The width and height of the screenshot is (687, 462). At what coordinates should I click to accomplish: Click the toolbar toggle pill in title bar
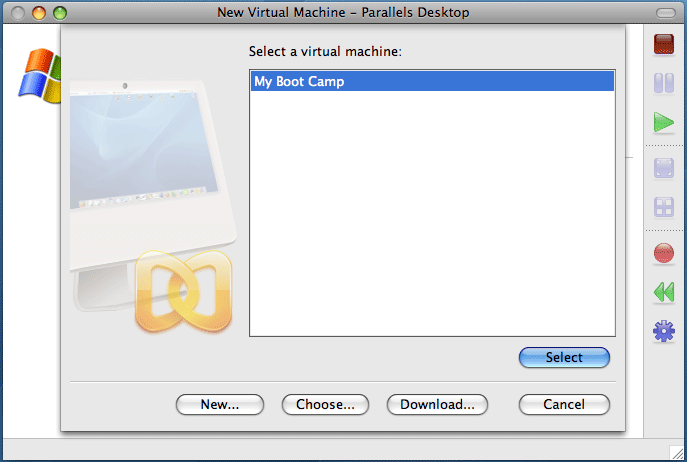pos(666,13)
